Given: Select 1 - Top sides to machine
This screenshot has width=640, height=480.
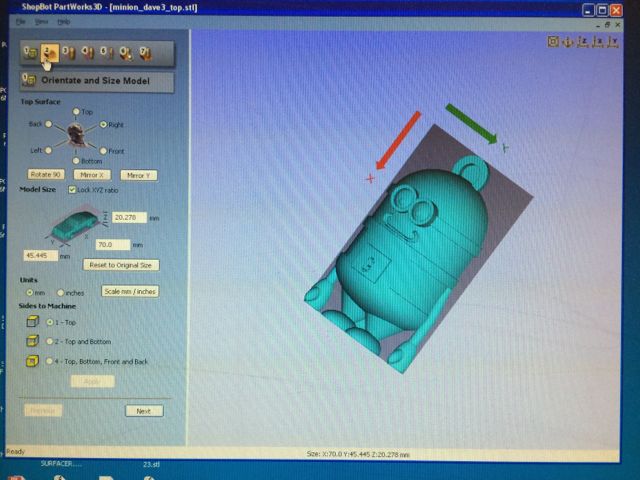Looking at the screenshot, I should 50,322.
